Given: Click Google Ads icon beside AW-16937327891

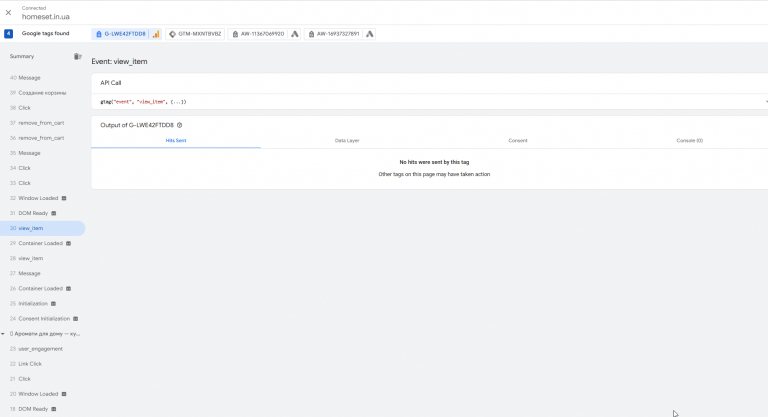Looking at the screenshot, I should tap(370, 34).
